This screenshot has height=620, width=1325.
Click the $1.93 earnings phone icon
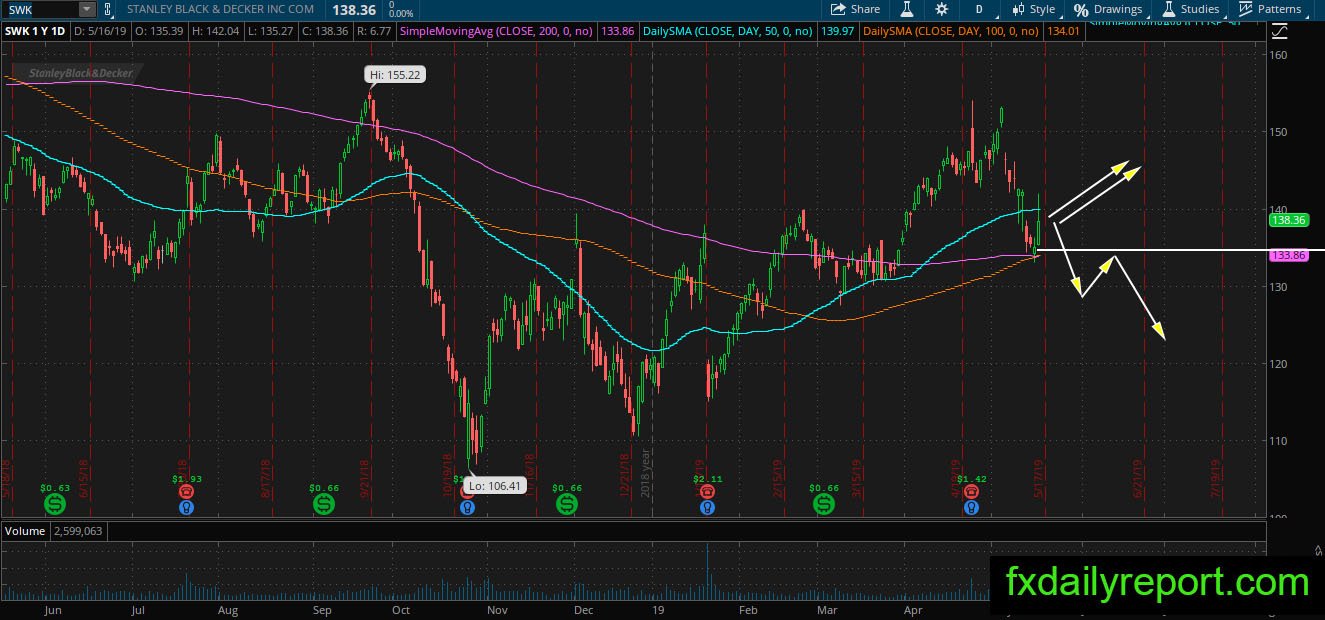click(186, 492)
